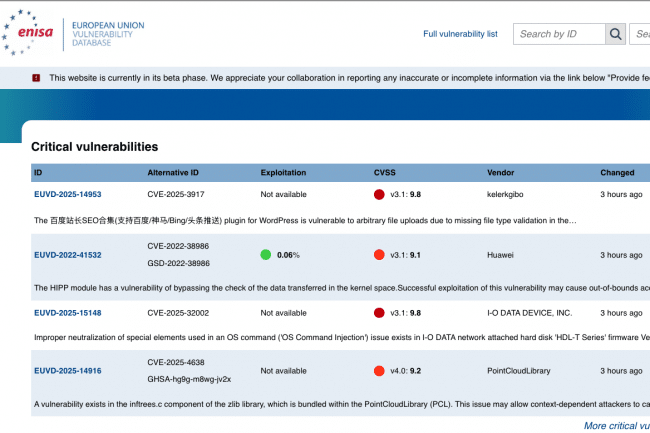This screenshot has height=433, width=650.
Task: Click the dark red CVSS dot for EUVD-2025-14953
Action: 379,194
